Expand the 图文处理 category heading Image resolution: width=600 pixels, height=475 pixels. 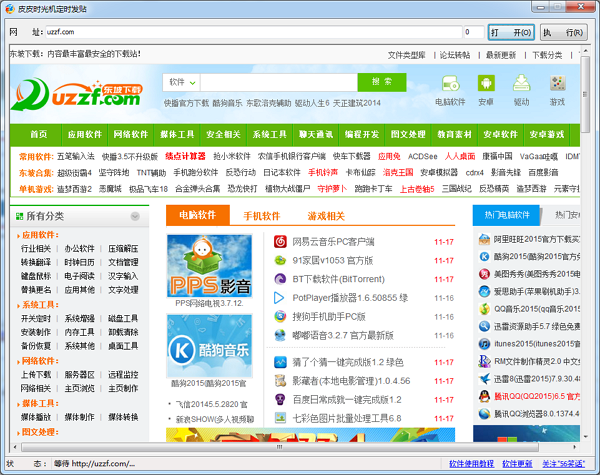(40, 432)
